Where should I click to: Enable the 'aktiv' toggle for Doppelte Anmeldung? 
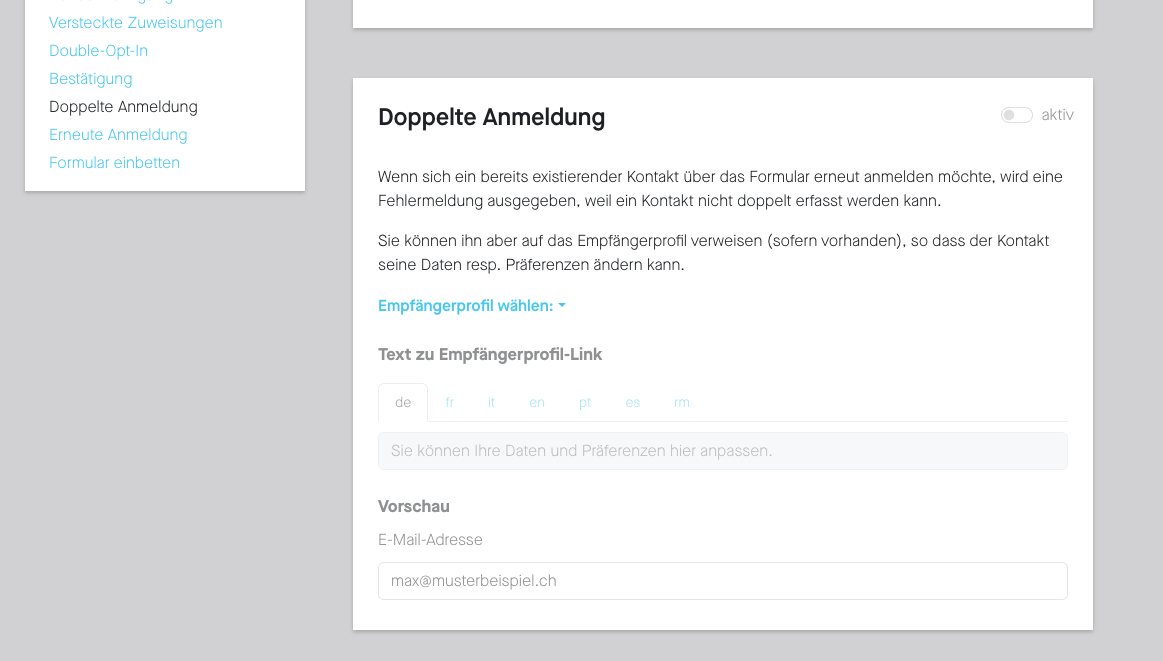1016,115
